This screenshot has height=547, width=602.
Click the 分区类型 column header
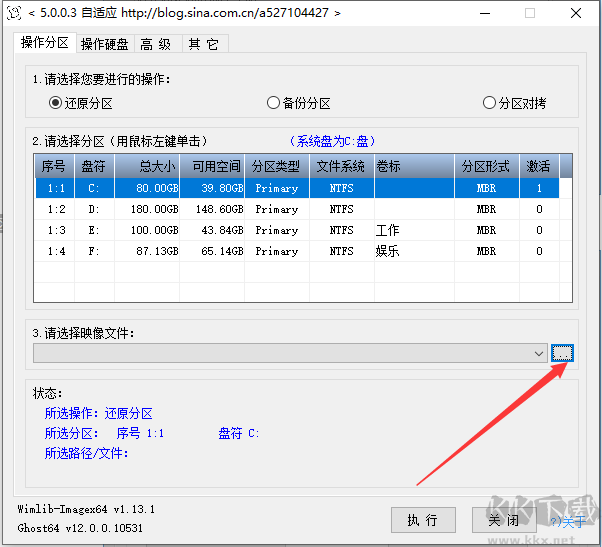click(277, 166)
